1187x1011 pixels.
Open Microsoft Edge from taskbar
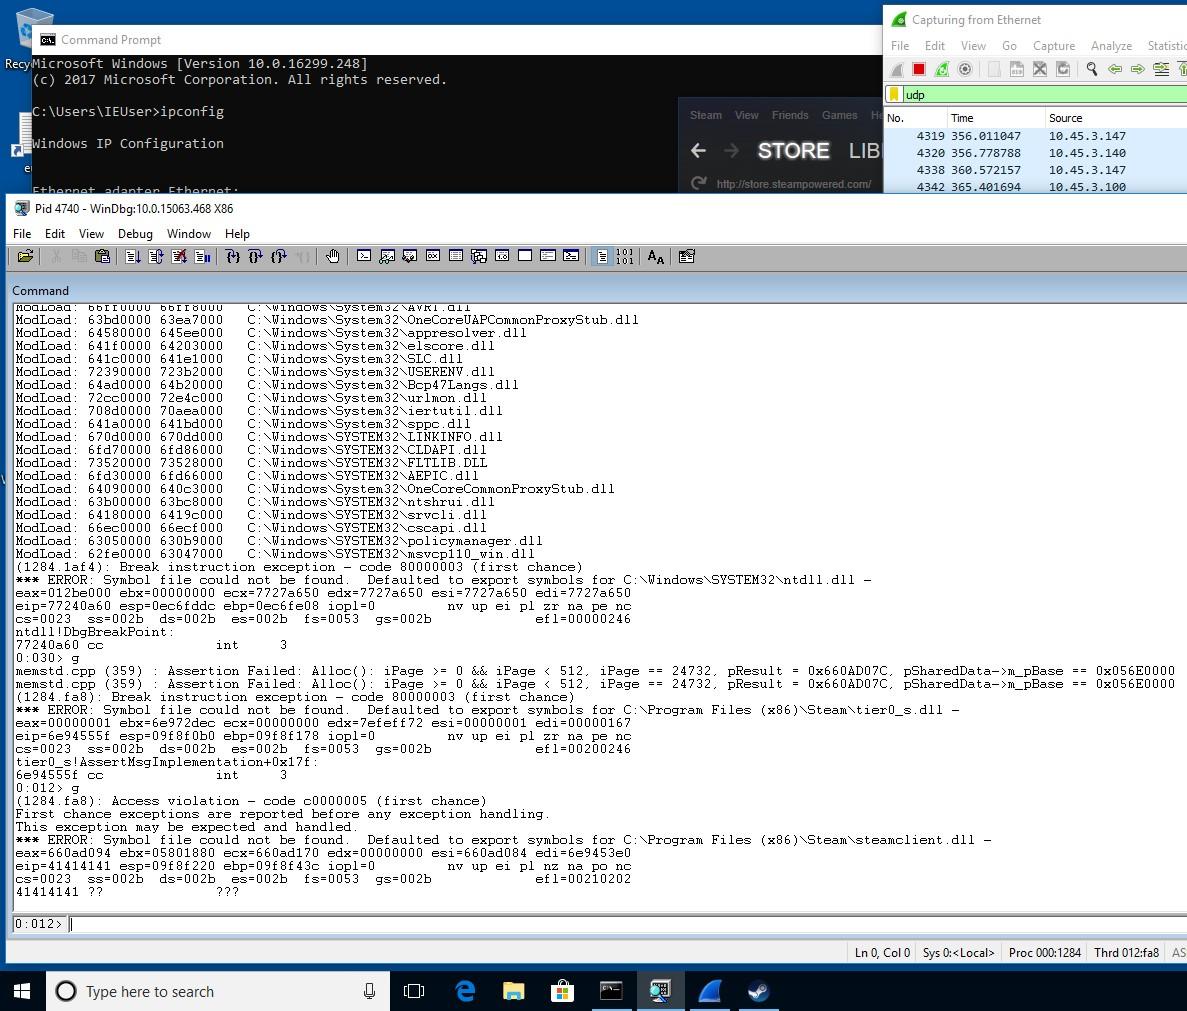(x=465, y=991)
